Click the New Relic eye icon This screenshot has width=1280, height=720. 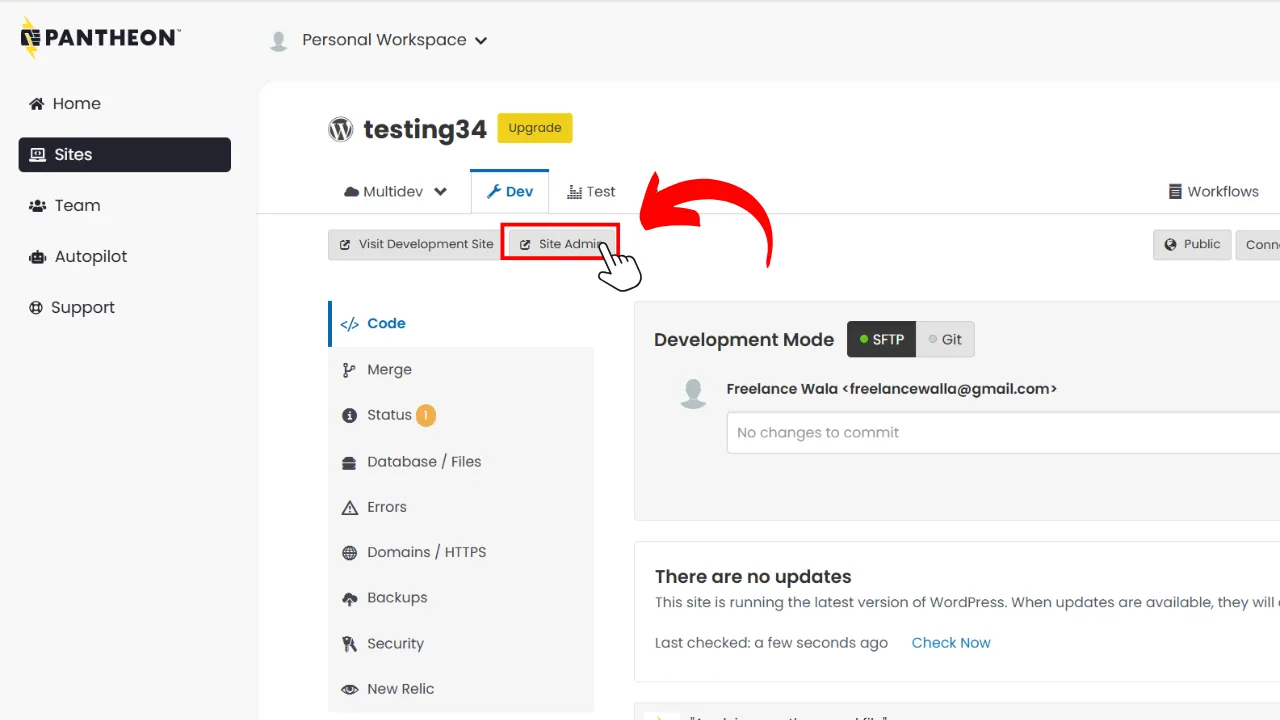pos(349,690)
